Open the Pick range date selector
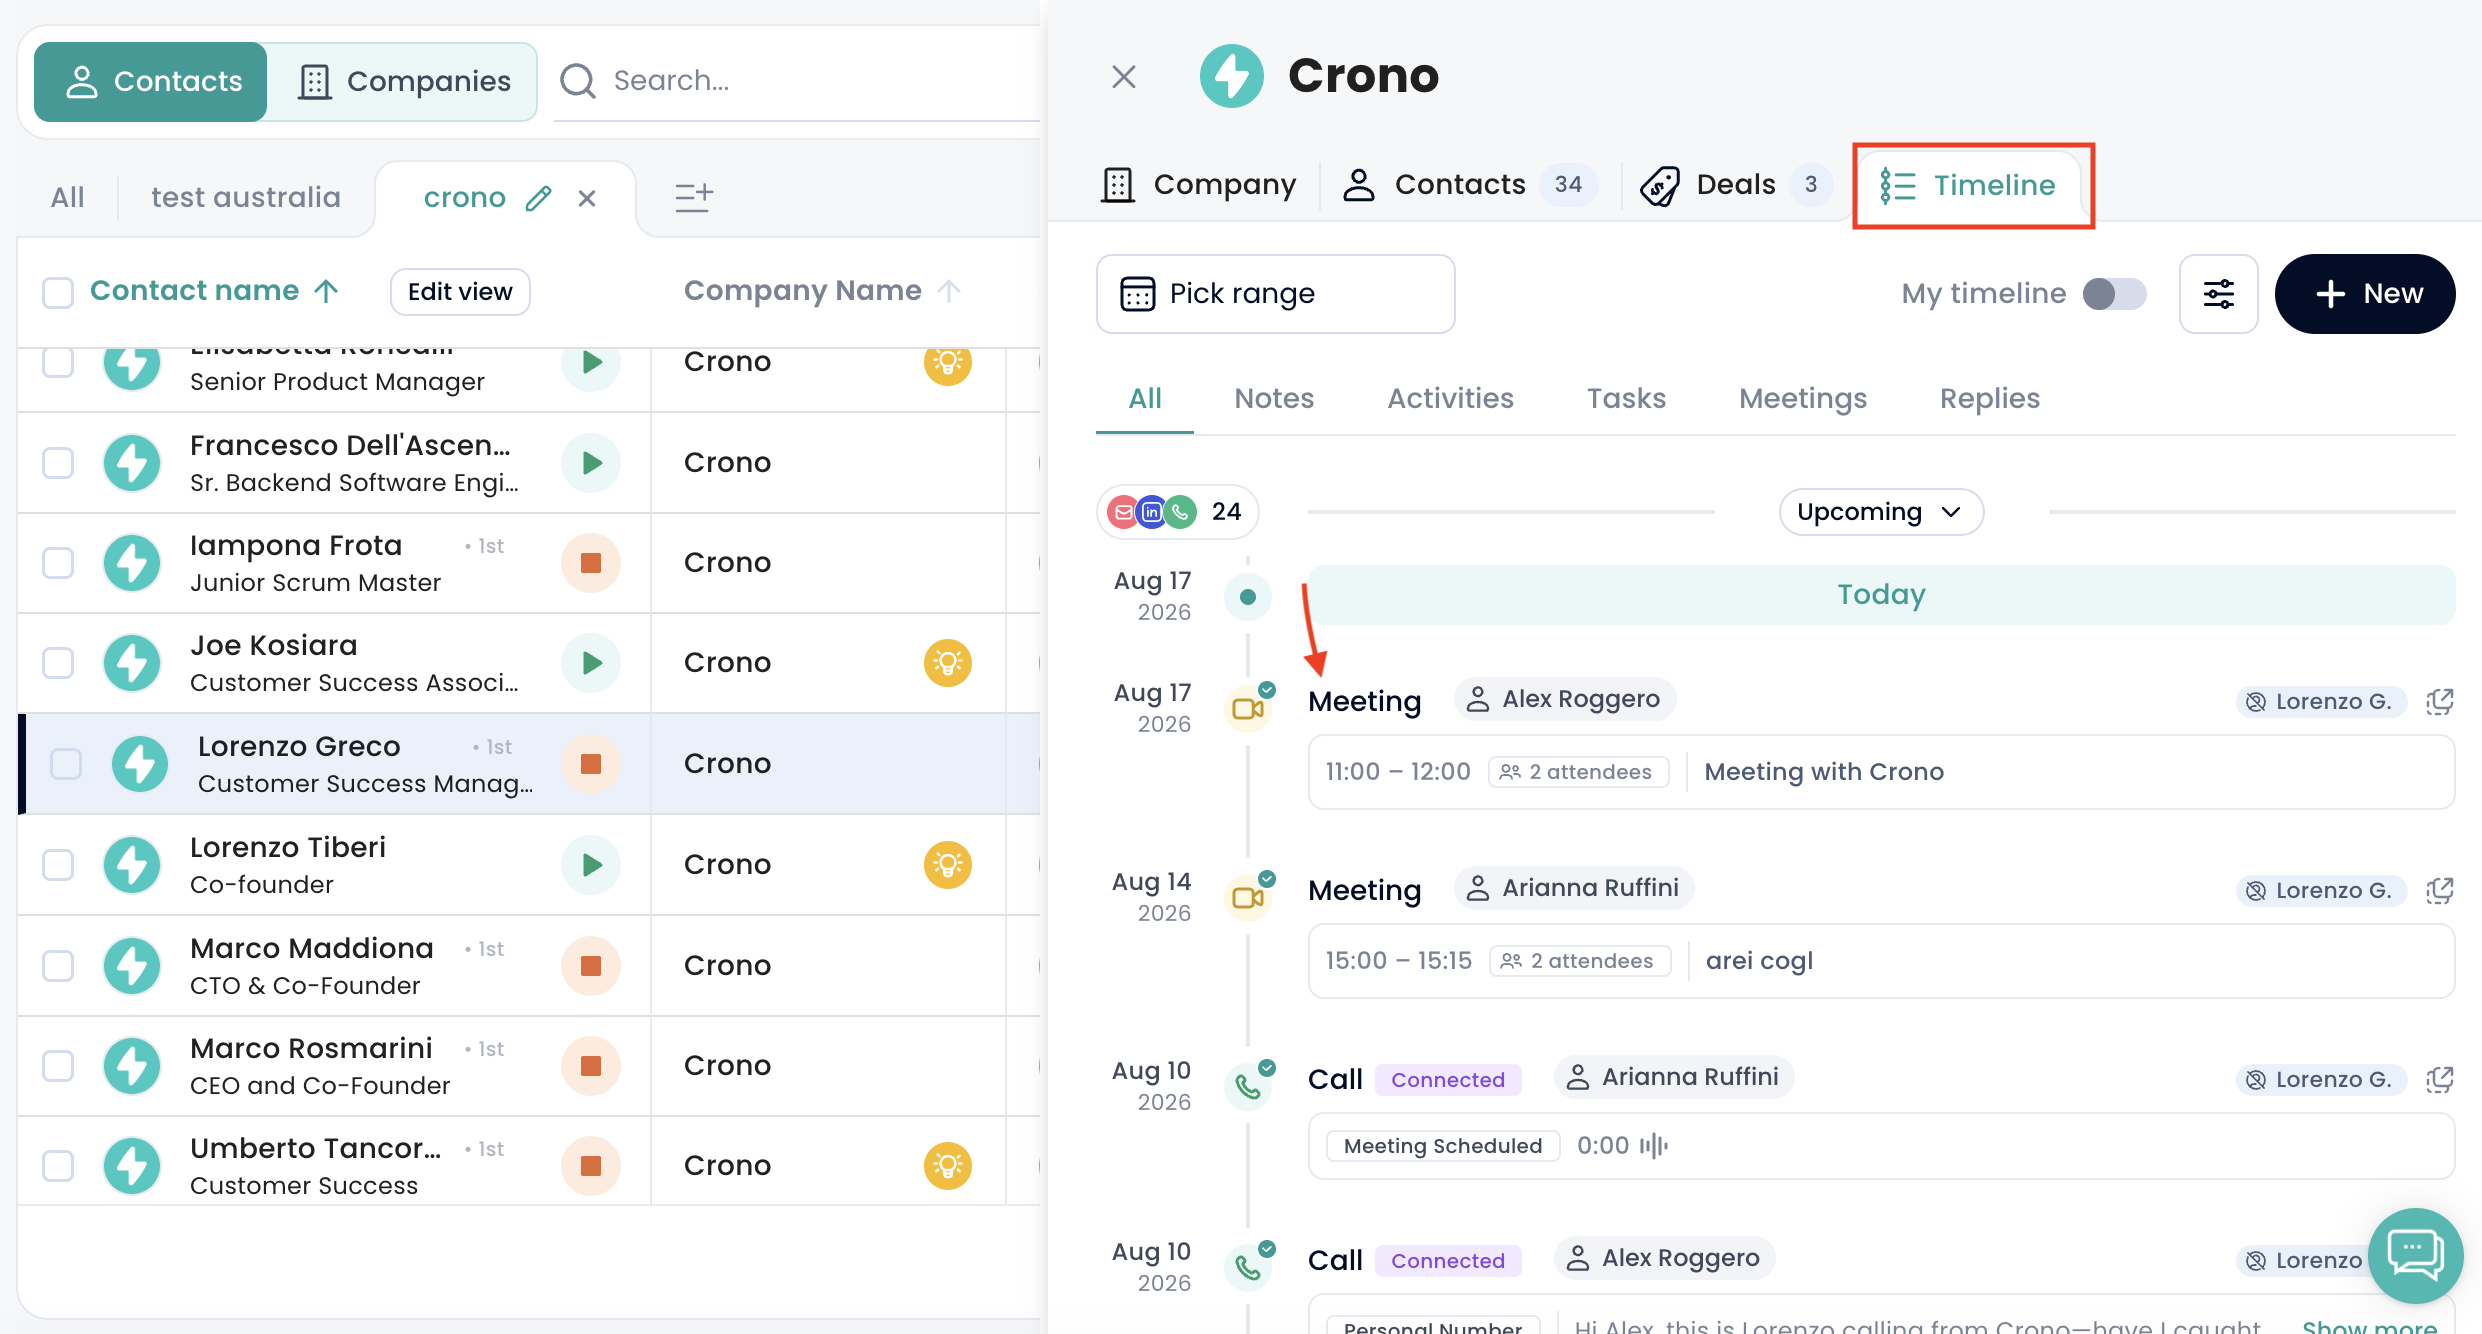Image resolution: width=2482 pixels, height=1334 pixels. (x=1275, y=294)
